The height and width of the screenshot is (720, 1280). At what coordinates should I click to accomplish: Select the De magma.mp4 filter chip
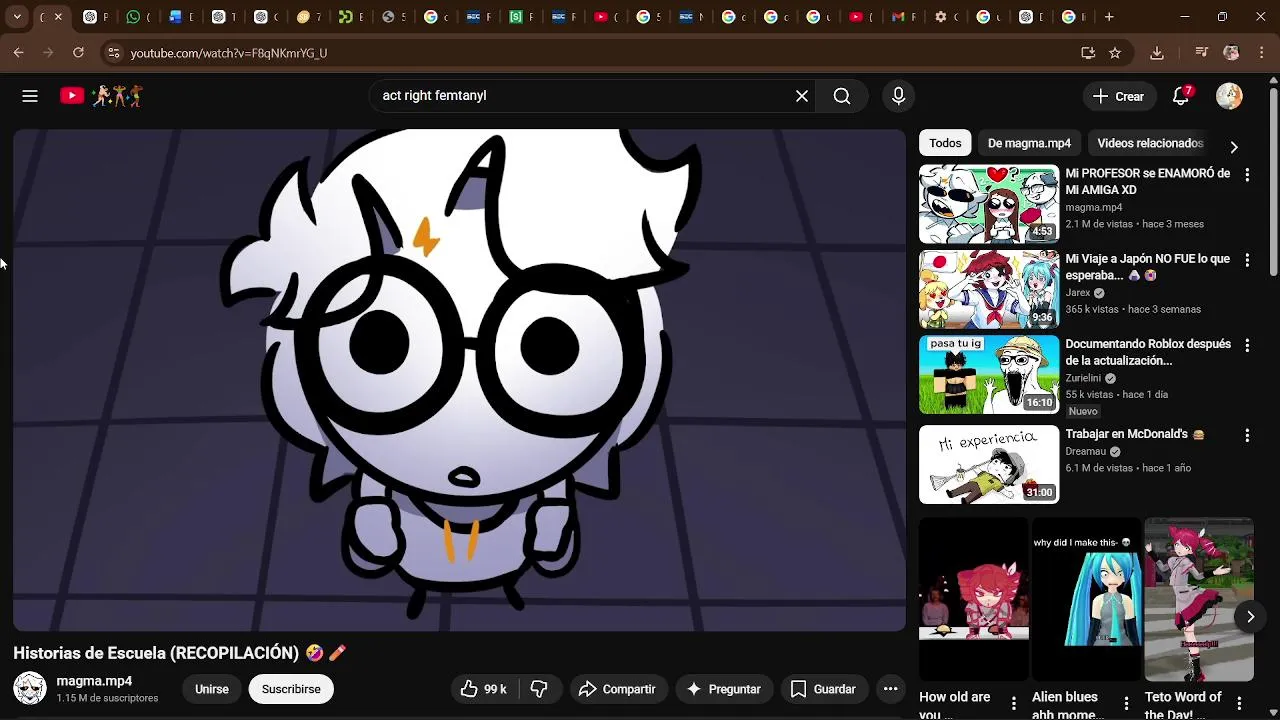[x=1029, y=143]
